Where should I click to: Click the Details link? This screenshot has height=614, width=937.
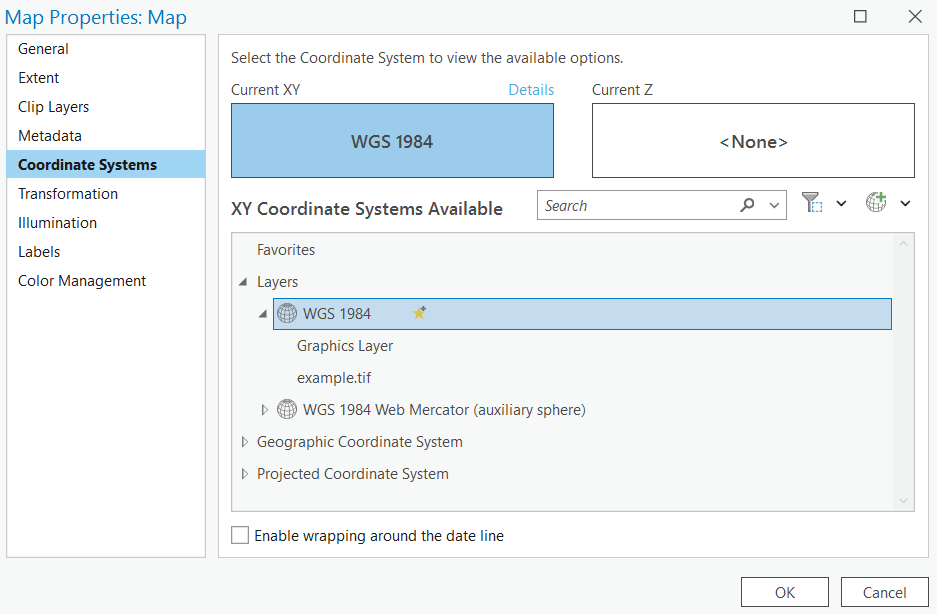[x=531, y=90]
